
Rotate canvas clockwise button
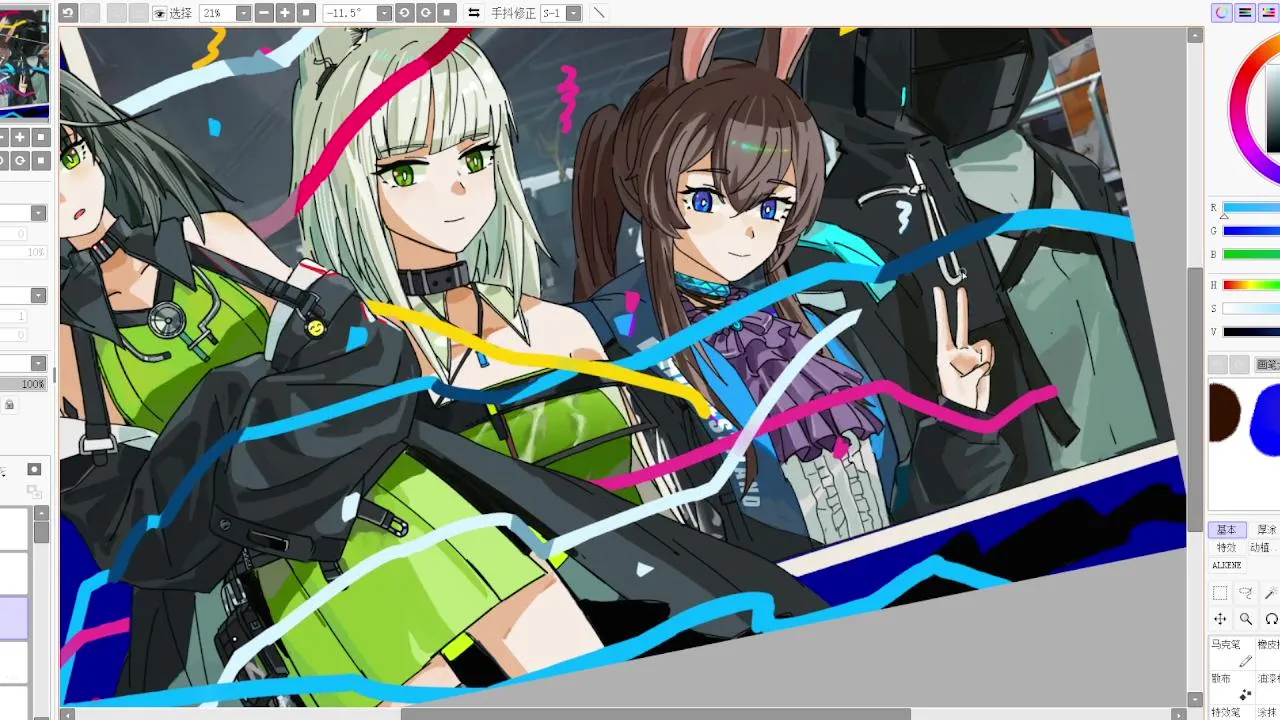coord(425,13)
